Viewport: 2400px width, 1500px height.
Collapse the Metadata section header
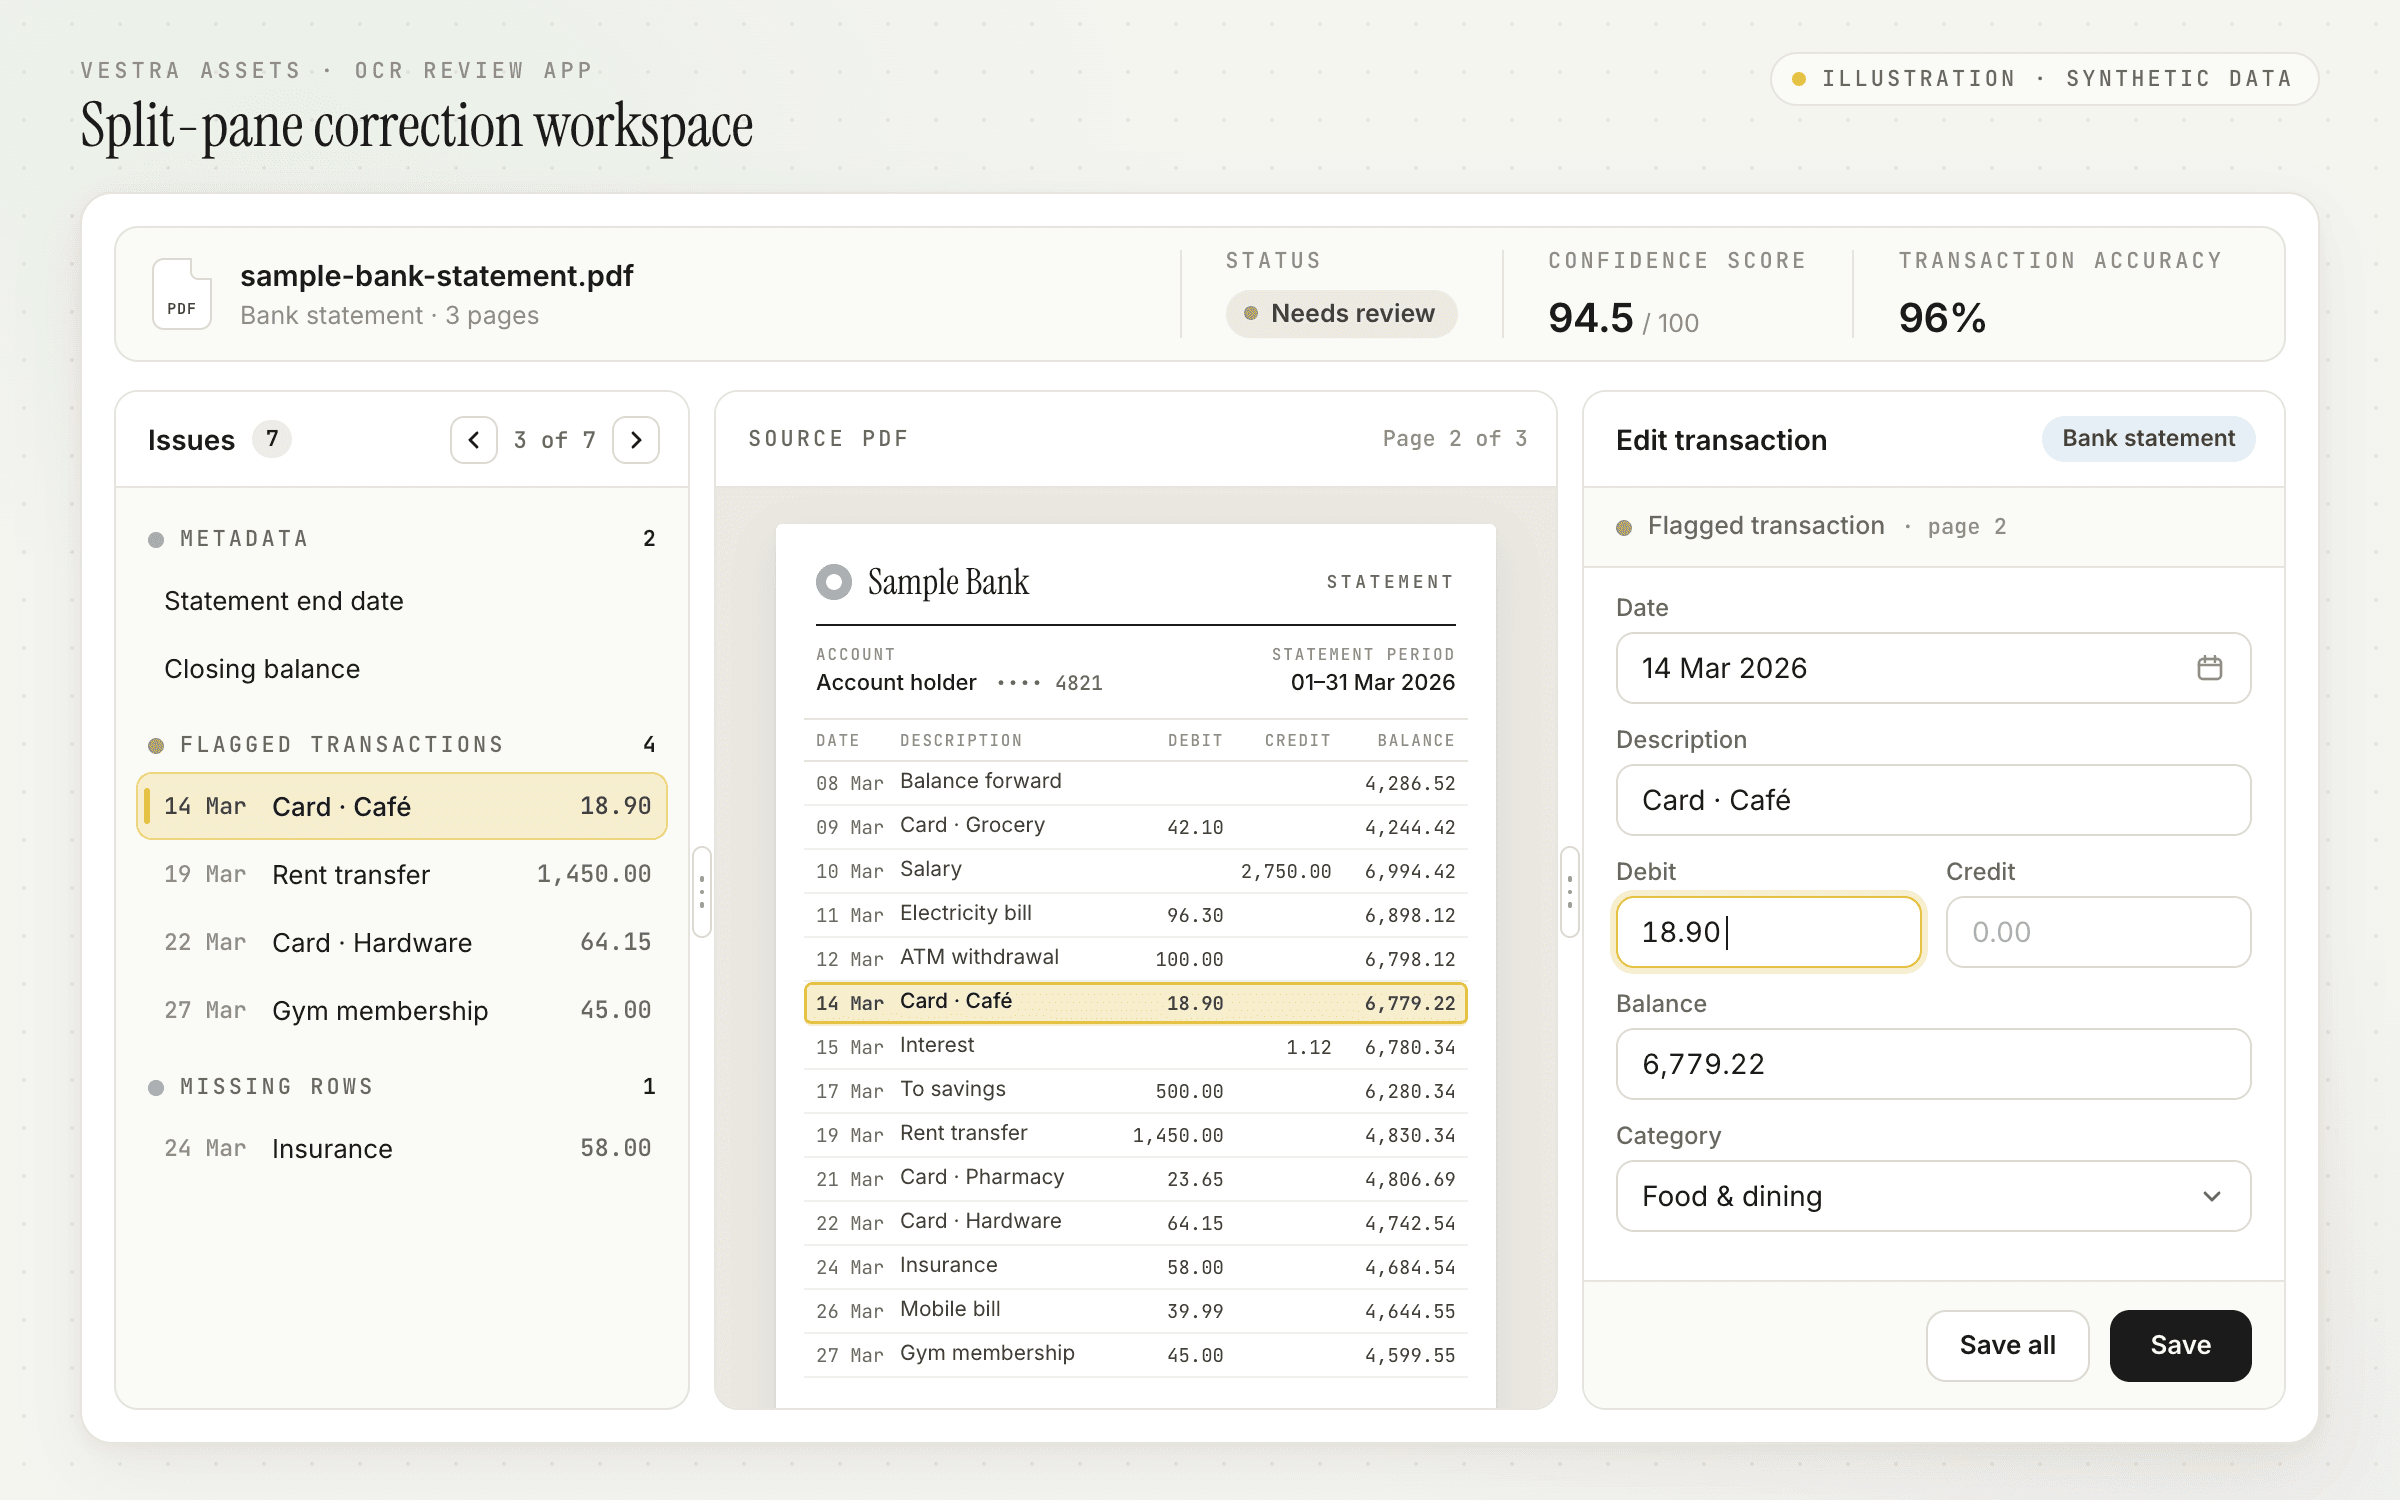pyautogui.click(x=401, y=539)
